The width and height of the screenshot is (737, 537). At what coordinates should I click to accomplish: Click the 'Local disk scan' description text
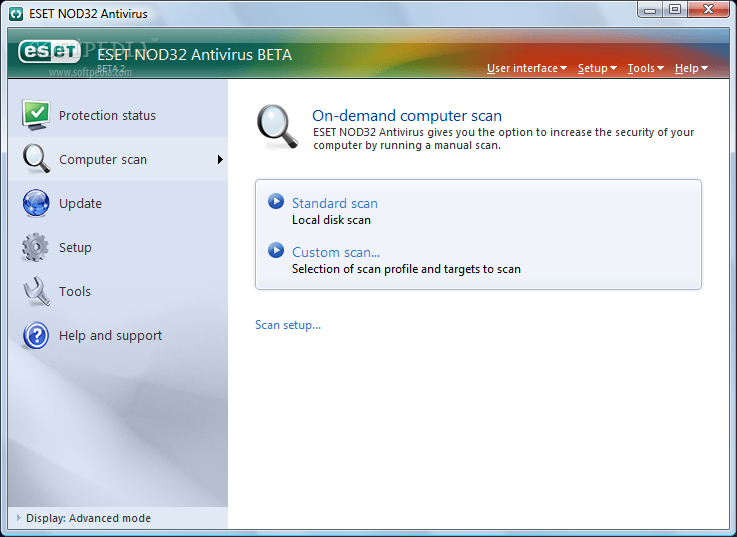click(331, 220)
